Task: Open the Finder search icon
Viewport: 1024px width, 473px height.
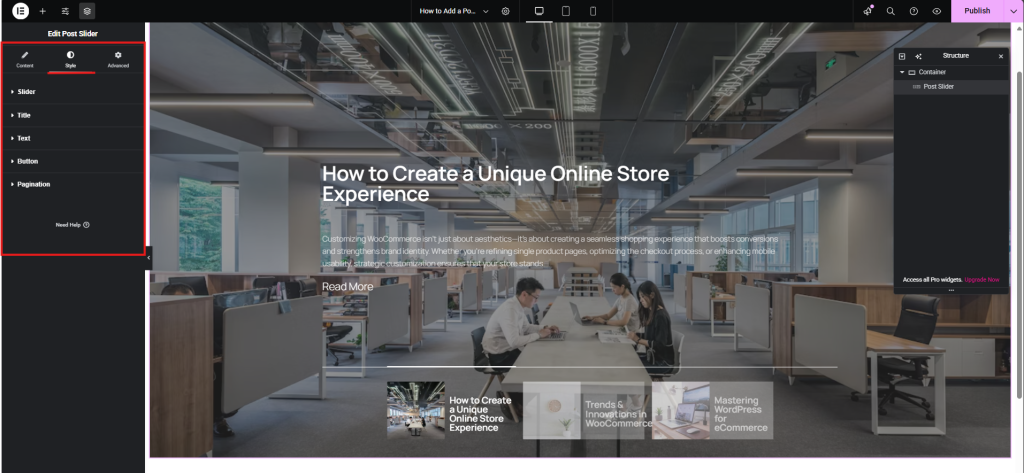Action: click(891, 11)
